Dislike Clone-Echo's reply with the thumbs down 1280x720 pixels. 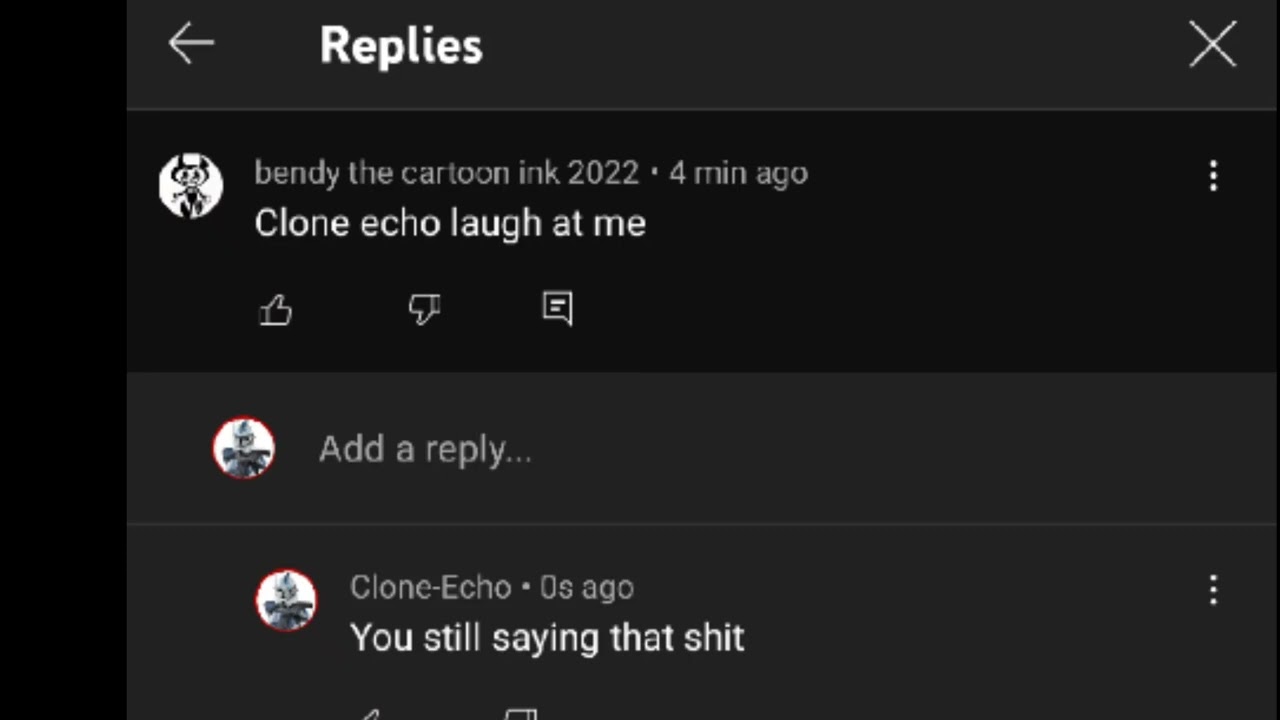pyautogui.click(x=520, y=714)
